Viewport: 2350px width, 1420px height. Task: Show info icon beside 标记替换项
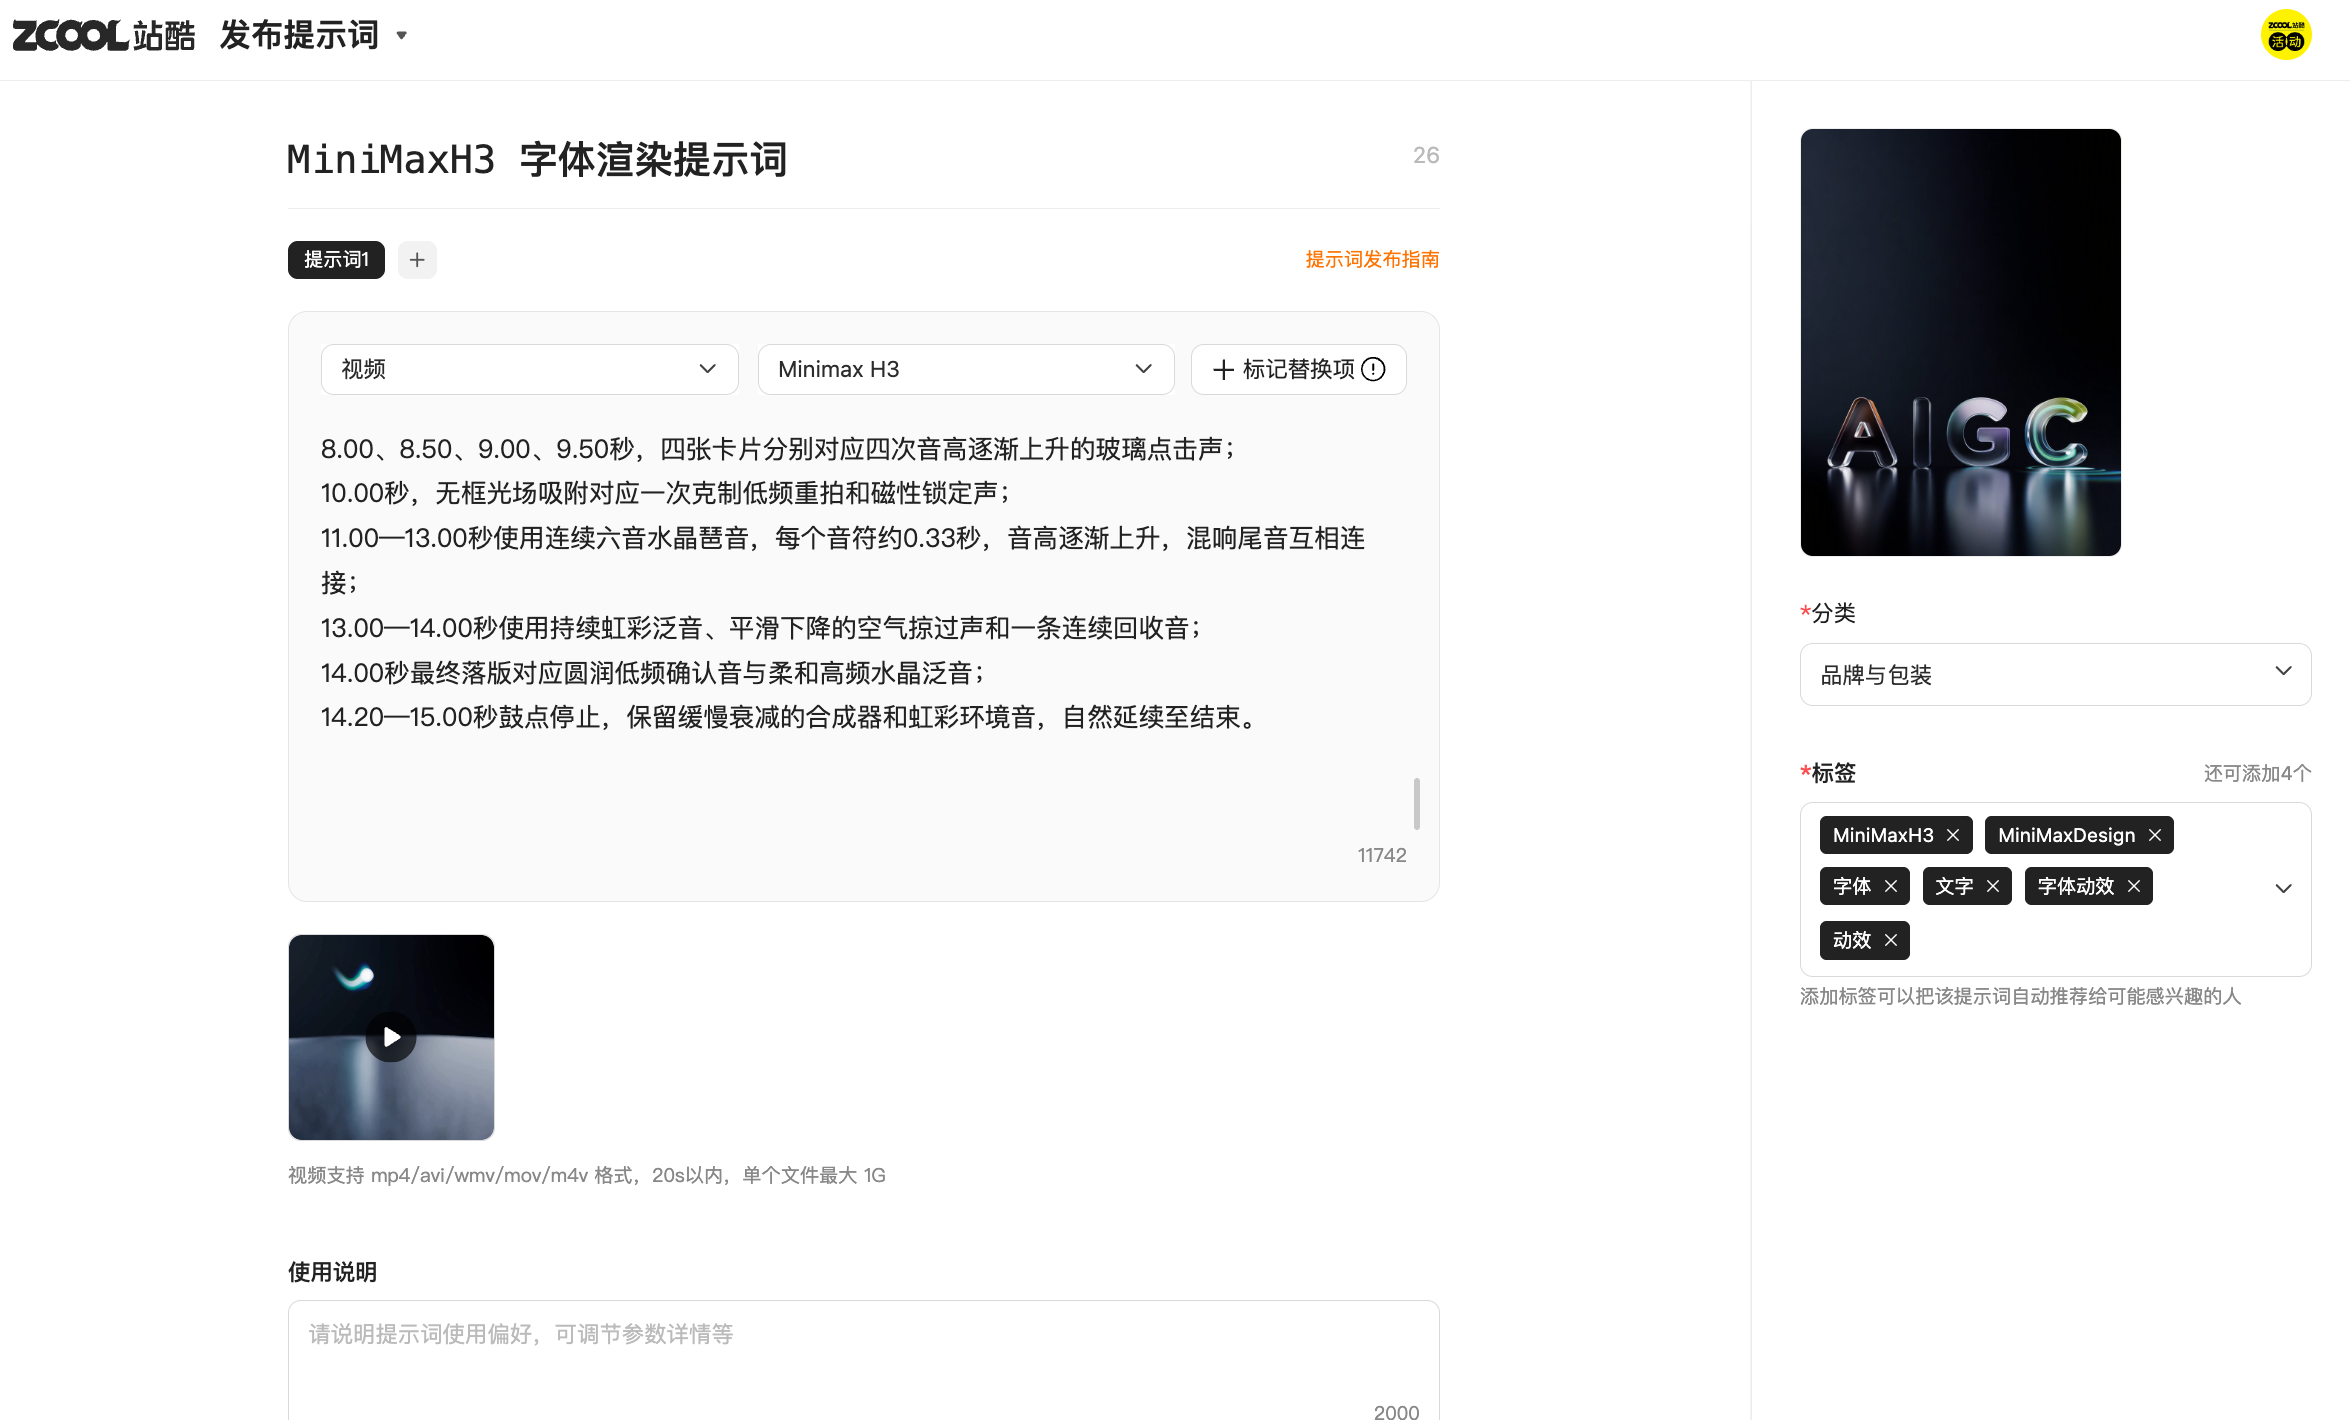click(x=1374, y=369)
